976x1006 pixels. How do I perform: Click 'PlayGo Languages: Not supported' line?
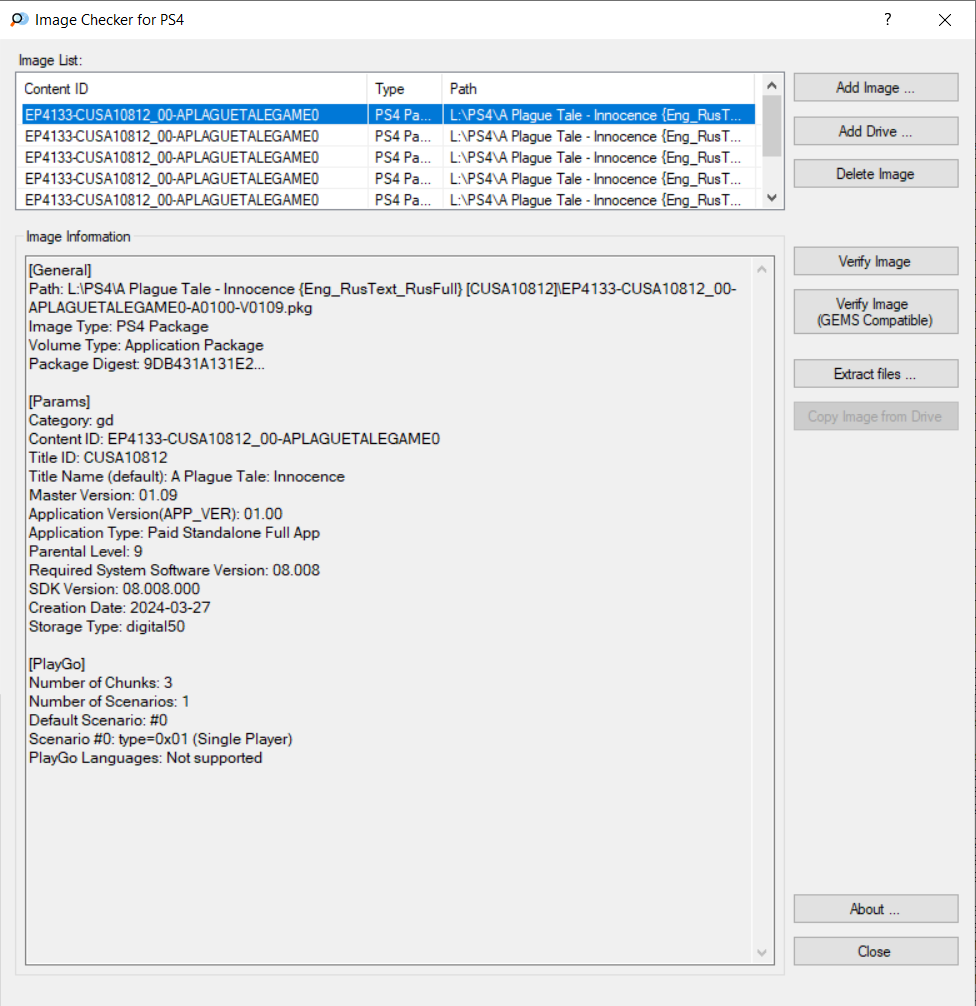click(x=146, y=758)
